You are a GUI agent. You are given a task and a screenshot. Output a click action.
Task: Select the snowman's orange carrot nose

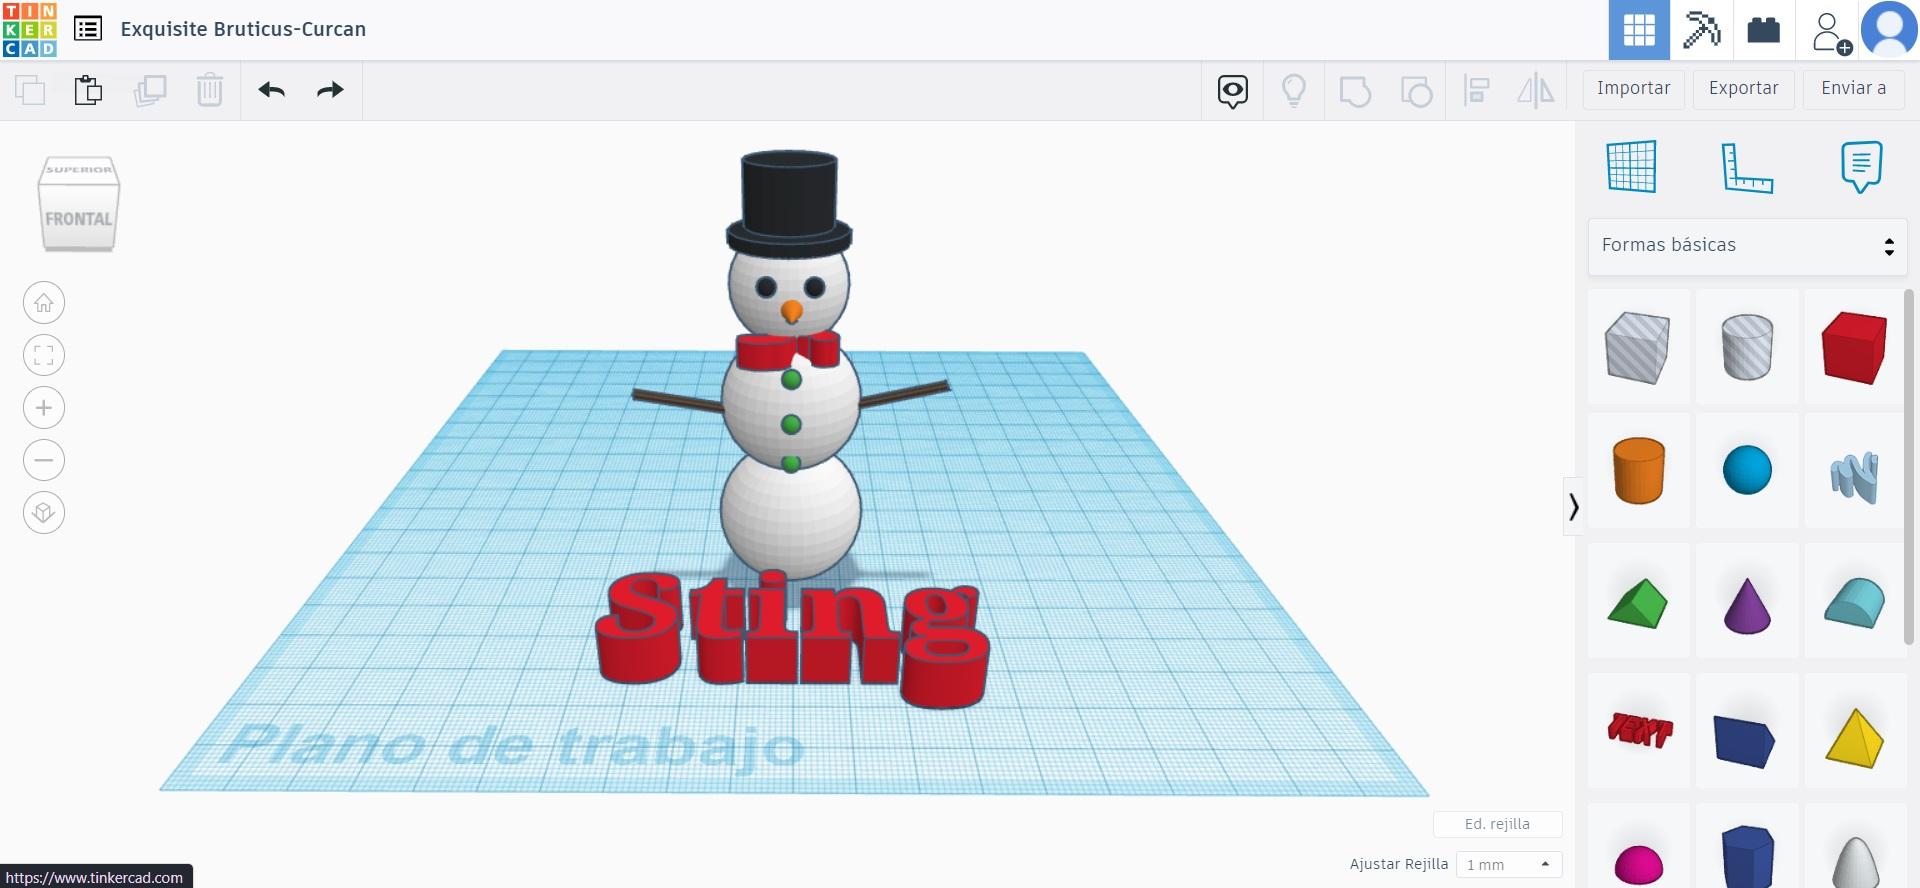791,312
